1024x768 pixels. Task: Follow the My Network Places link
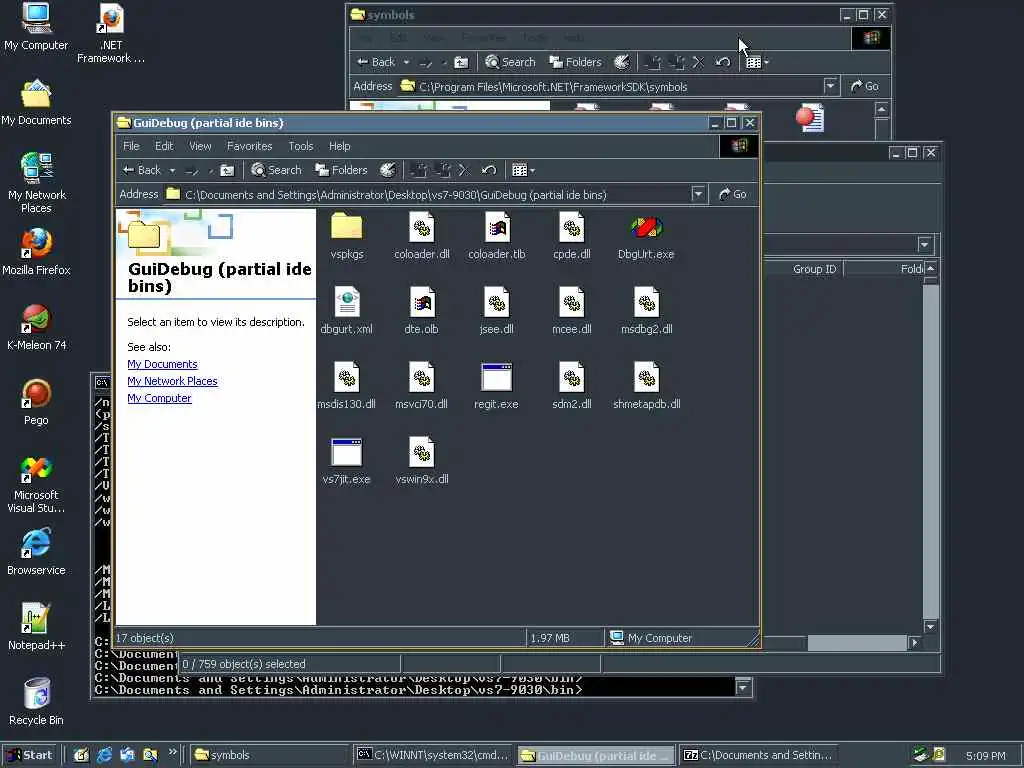(172, 381)
